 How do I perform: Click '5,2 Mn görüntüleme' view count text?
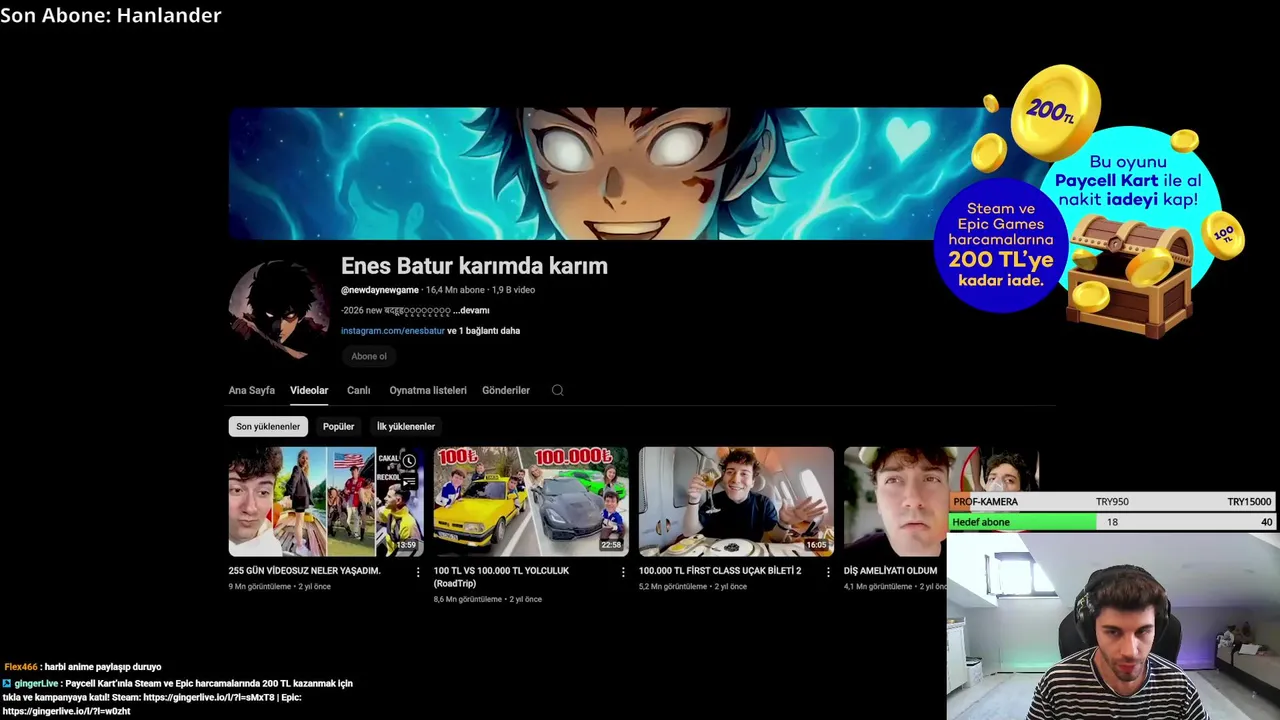coord(673,587)
